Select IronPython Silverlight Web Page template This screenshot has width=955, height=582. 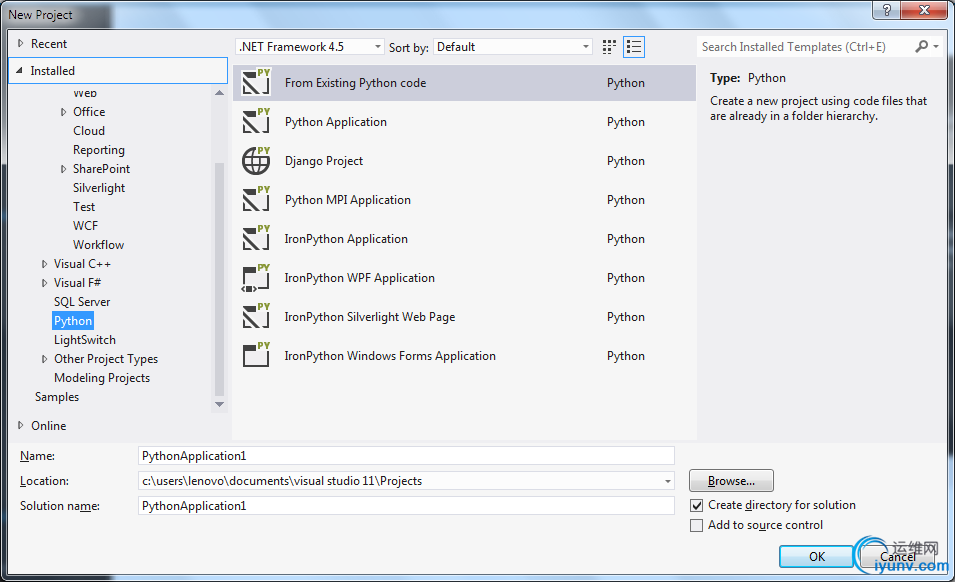point(464,317)
